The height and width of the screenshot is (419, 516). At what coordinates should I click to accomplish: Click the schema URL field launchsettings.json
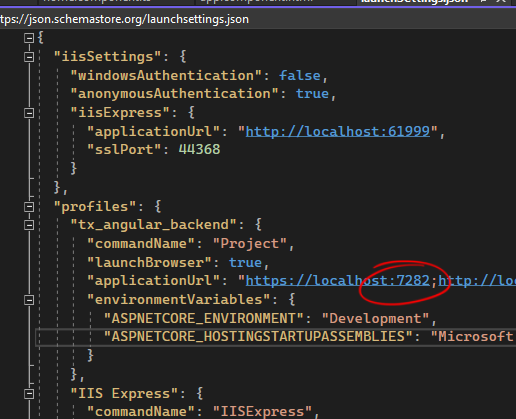click(124, 19)
